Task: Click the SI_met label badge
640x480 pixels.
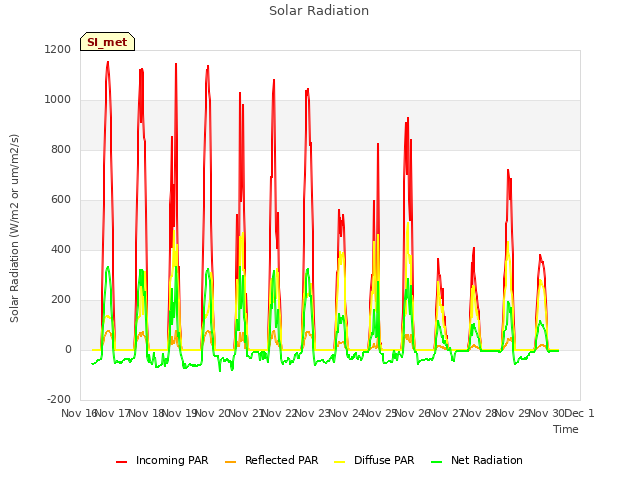Action: pyautogui.click(x=107, y=42)
